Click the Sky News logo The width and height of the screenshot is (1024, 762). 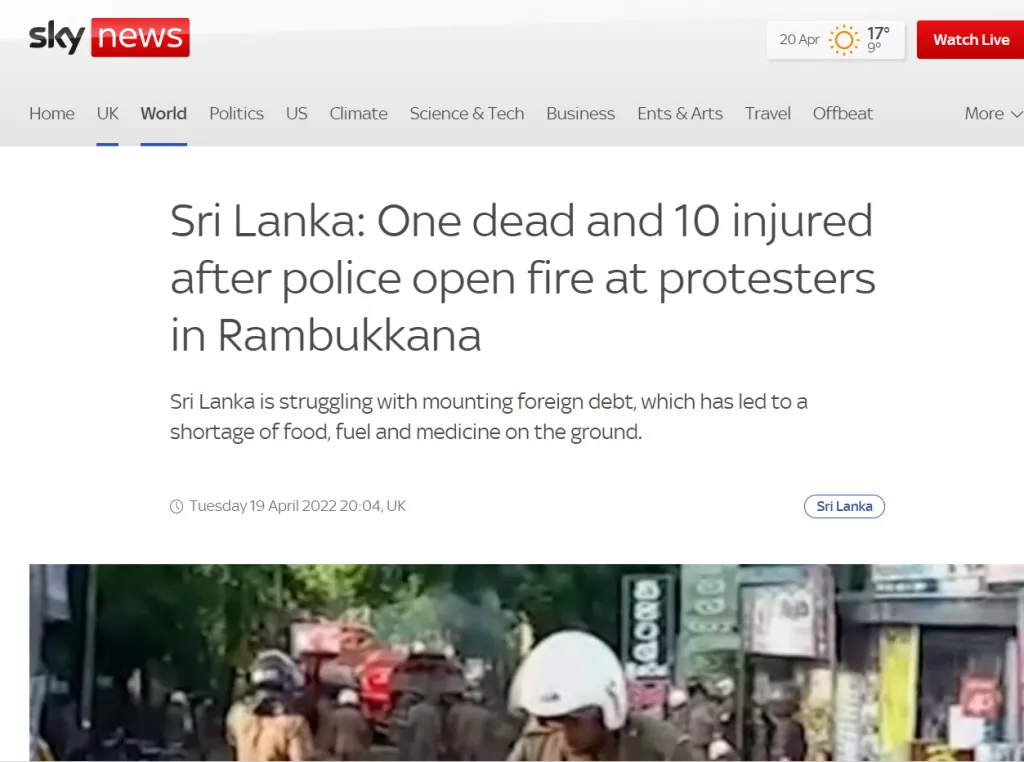(x=109, y=37)
